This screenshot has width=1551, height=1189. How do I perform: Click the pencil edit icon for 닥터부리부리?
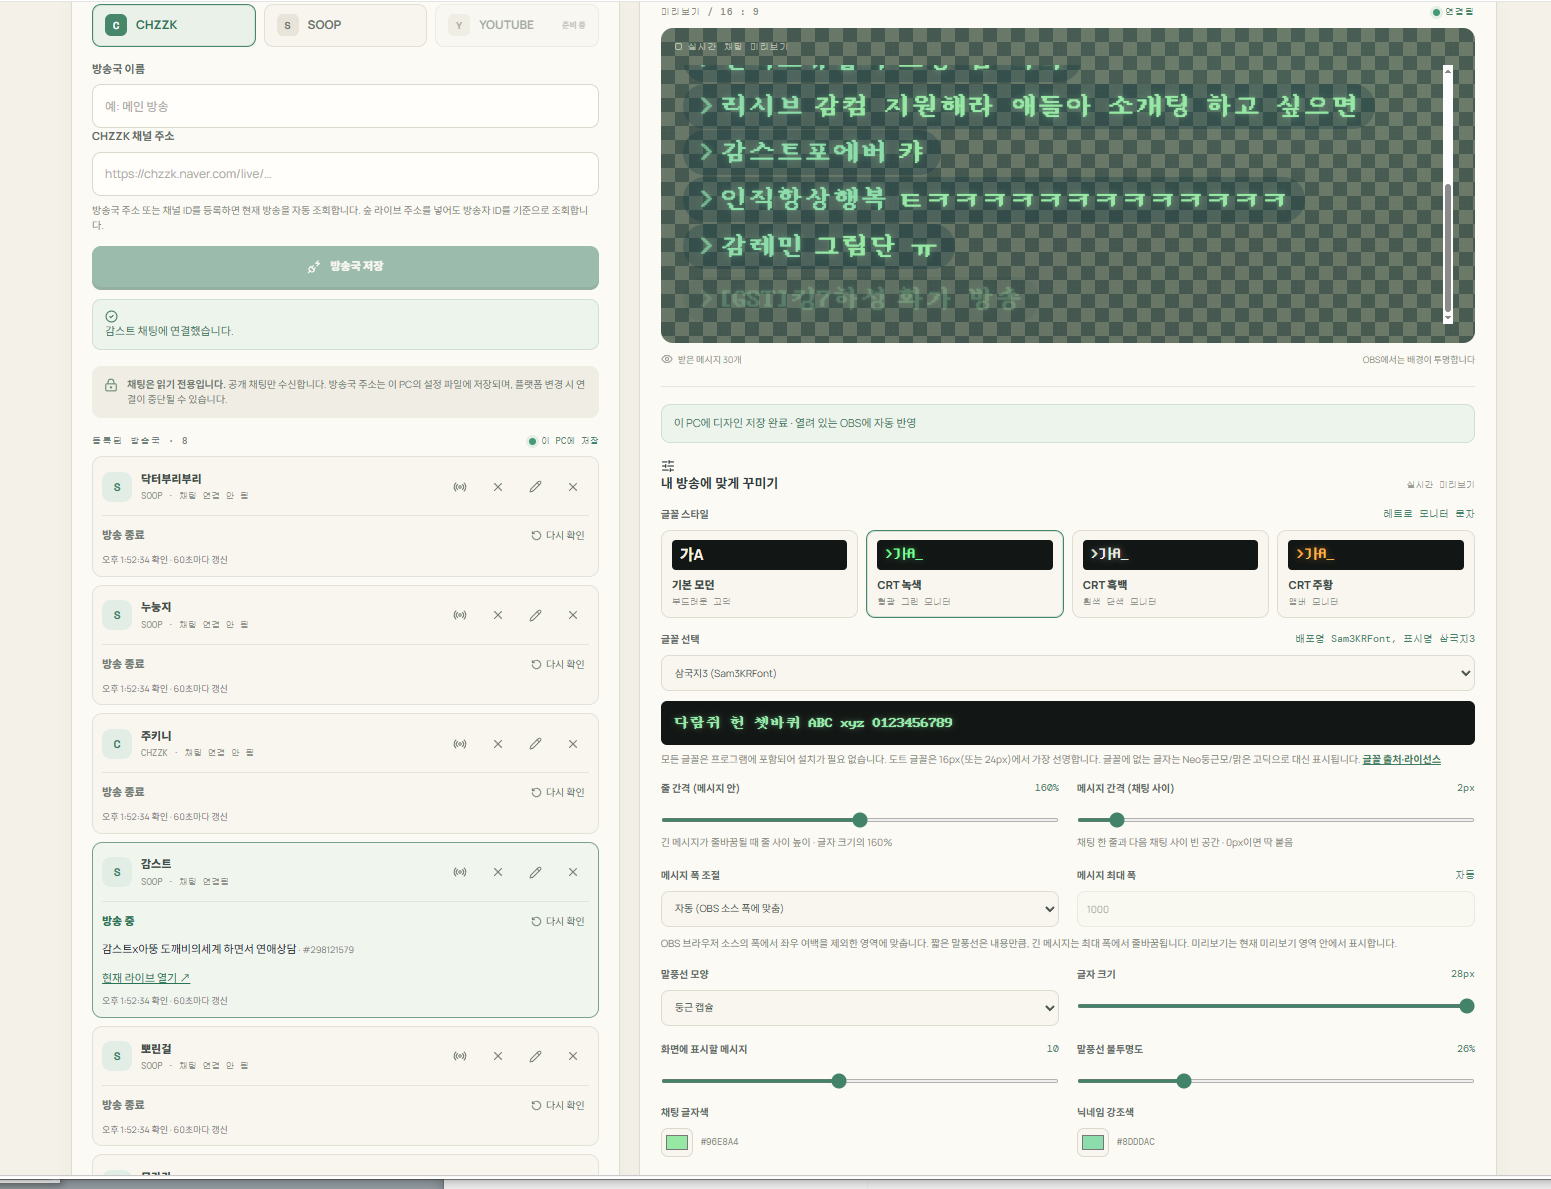[x=535, y=487]
